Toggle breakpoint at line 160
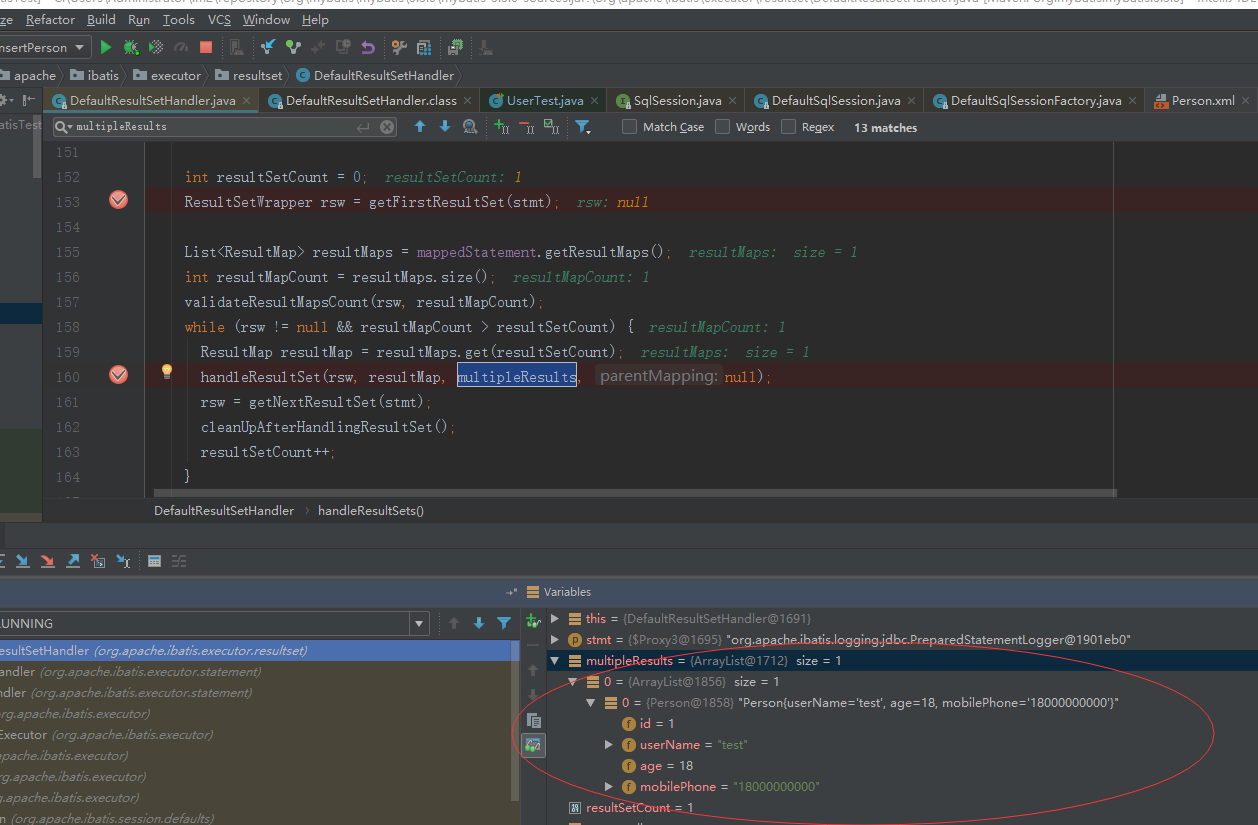Image resolution: width=1258 pixels, height=825 pixels. coord(118,375)
